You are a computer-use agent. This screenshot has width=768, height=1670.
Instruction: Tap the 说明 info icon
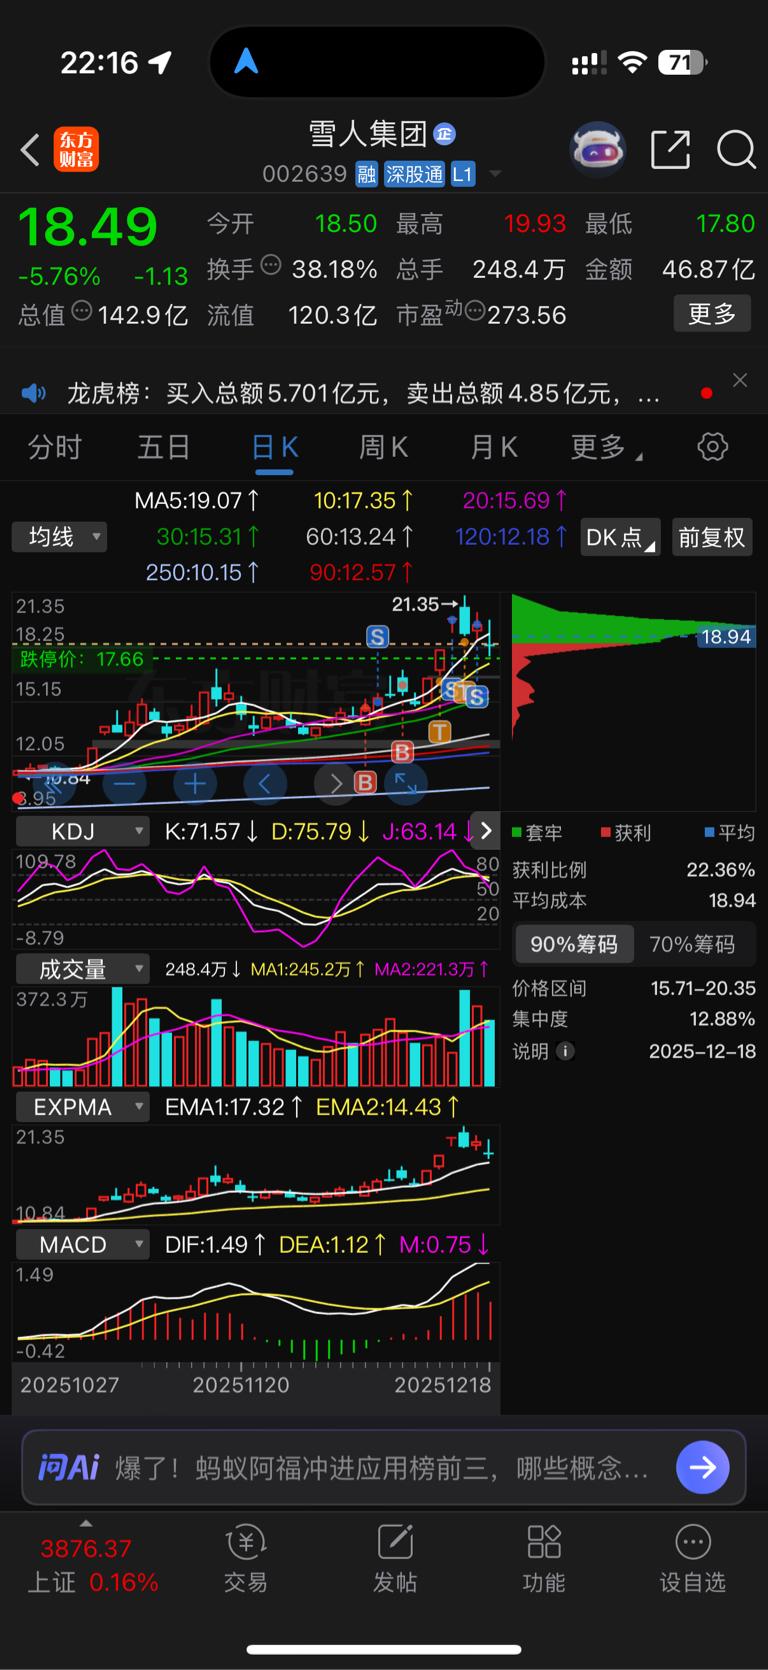tap(565, 1051)
